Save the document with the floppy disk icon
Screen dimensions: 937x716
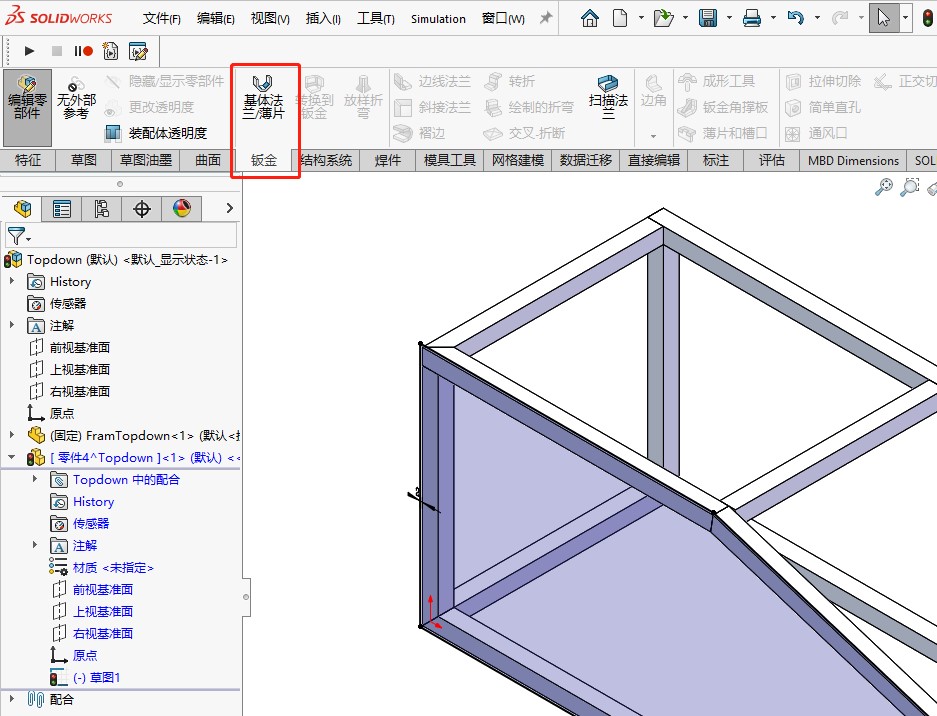[708, 18]
